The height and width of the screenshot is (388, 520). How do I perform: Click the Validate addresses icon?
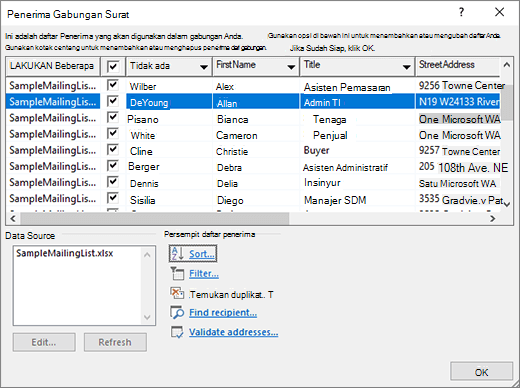click(177, 332)
